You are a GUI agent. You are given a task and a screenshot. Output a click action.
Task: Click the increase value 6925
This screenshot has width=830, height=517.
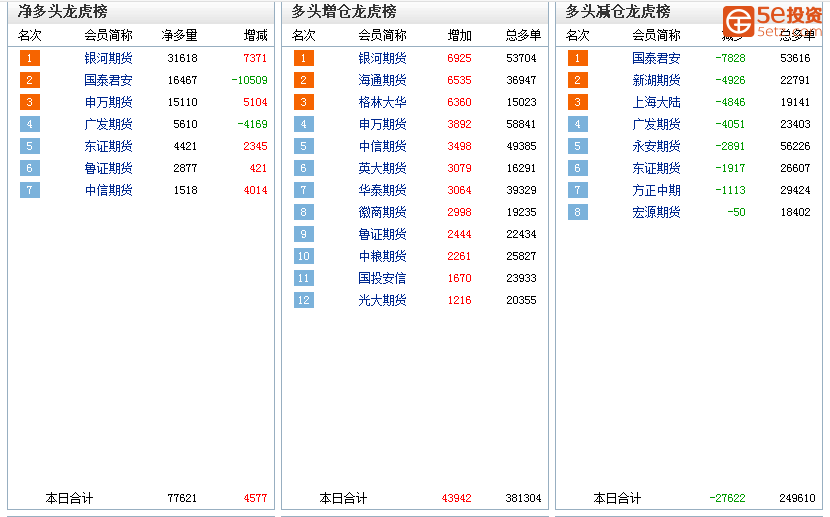pyautogui.click(x=459, y=58)
